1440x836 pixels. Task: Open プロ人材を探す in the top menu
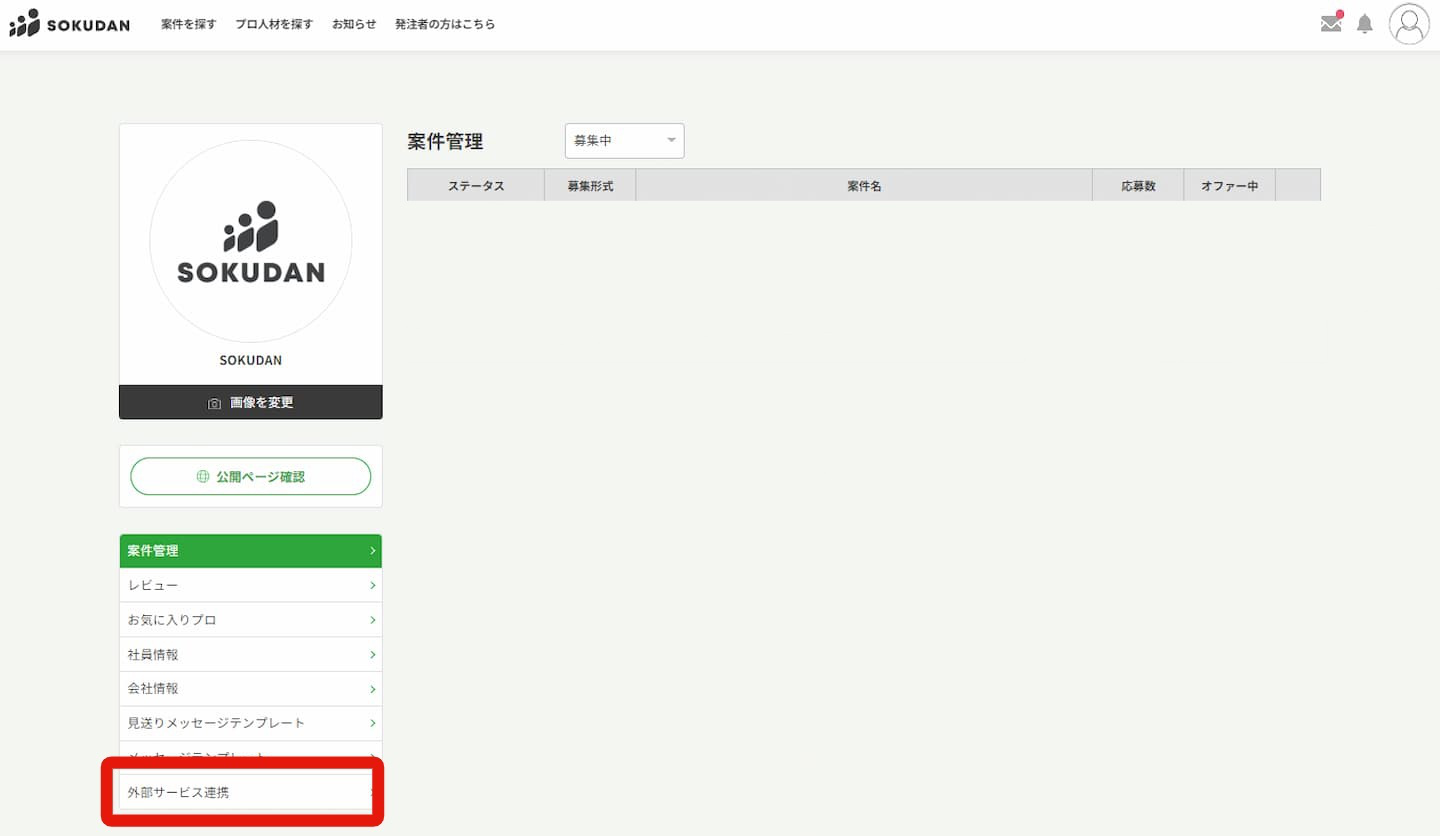coord(274,24)
